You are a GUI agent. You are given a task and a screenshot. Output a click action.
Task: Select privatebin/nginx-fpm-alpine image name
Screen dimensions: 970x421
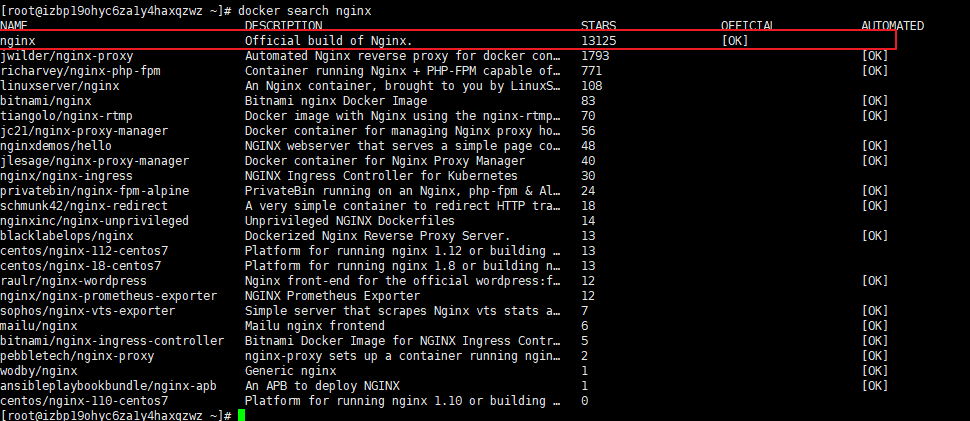[x=95, y=191]
